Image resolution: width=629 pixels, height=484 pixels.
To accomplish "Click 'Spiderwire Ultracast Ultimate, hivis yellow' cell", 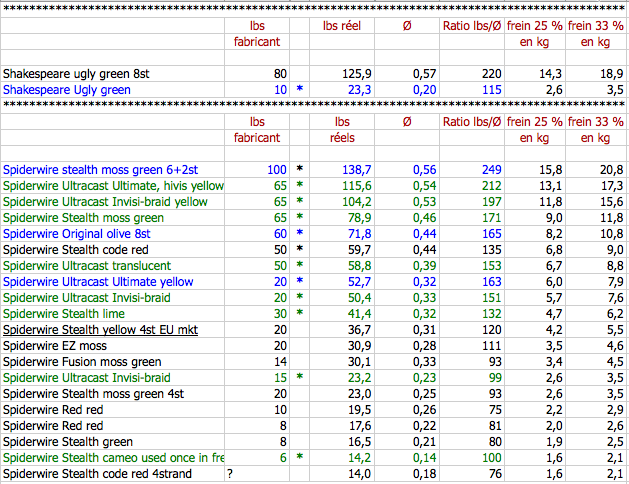I will click(113, 186).
